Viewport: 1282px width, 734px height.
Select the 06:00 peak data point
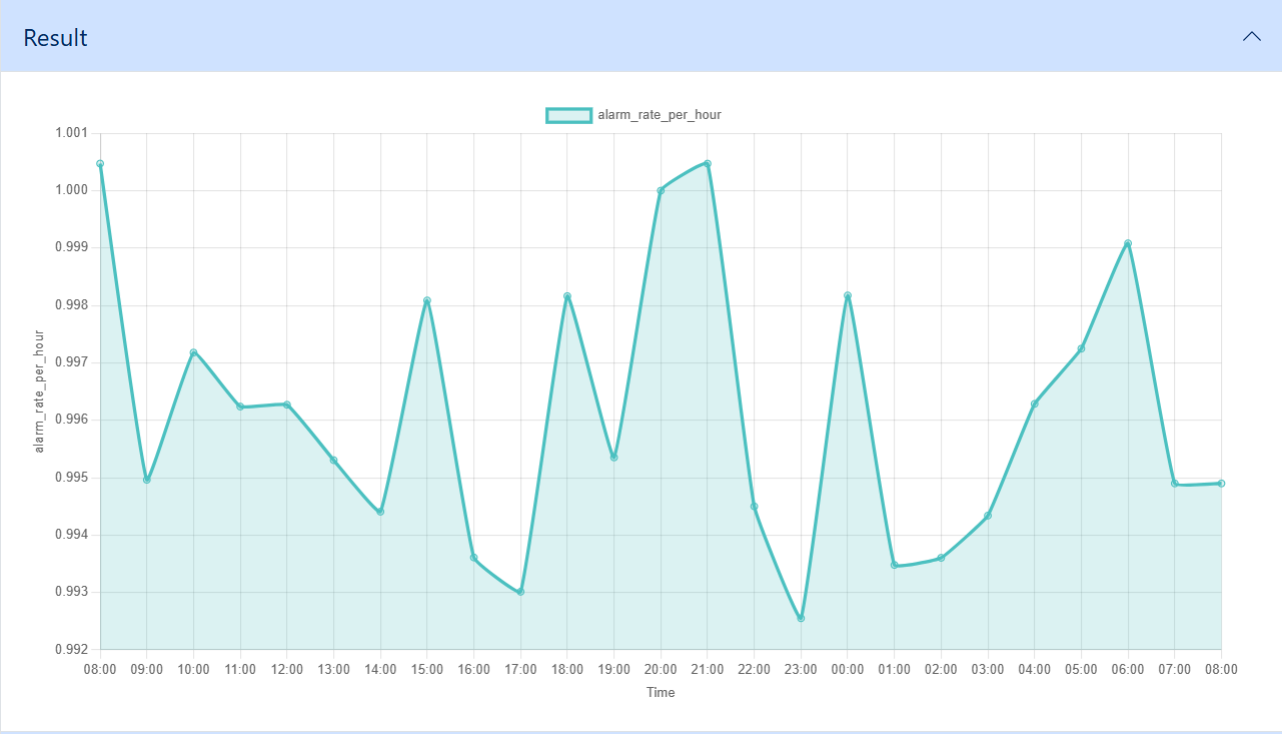pos(1128,243)
